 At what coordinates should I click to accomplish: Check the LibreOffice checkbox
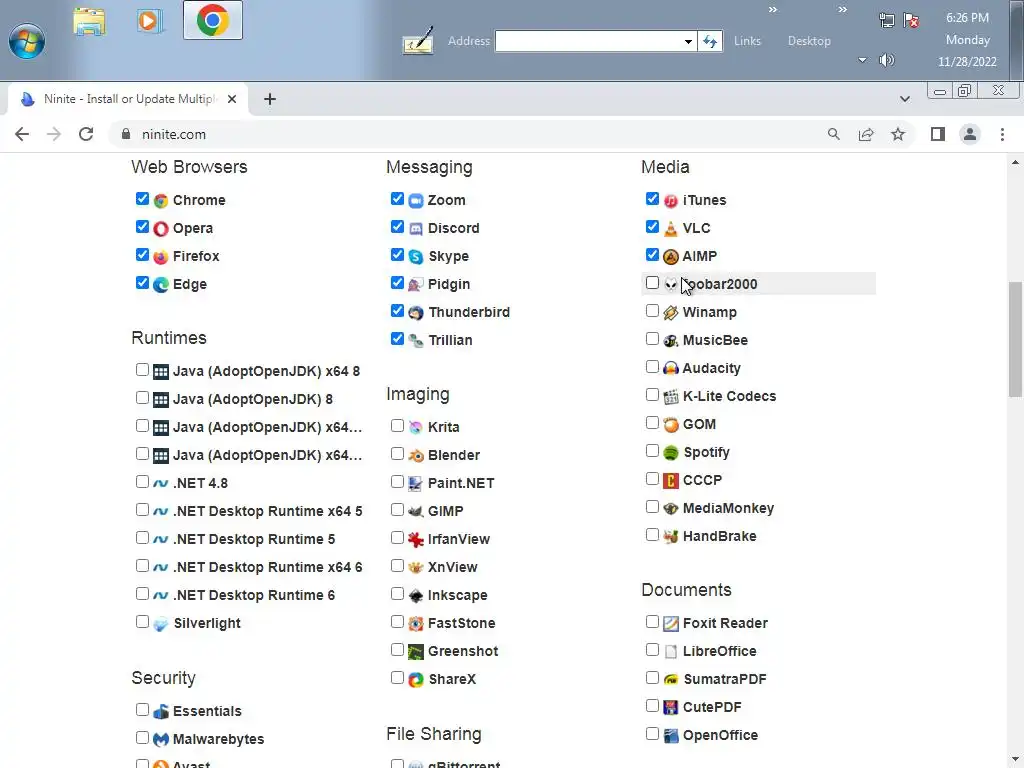point(652,650)
